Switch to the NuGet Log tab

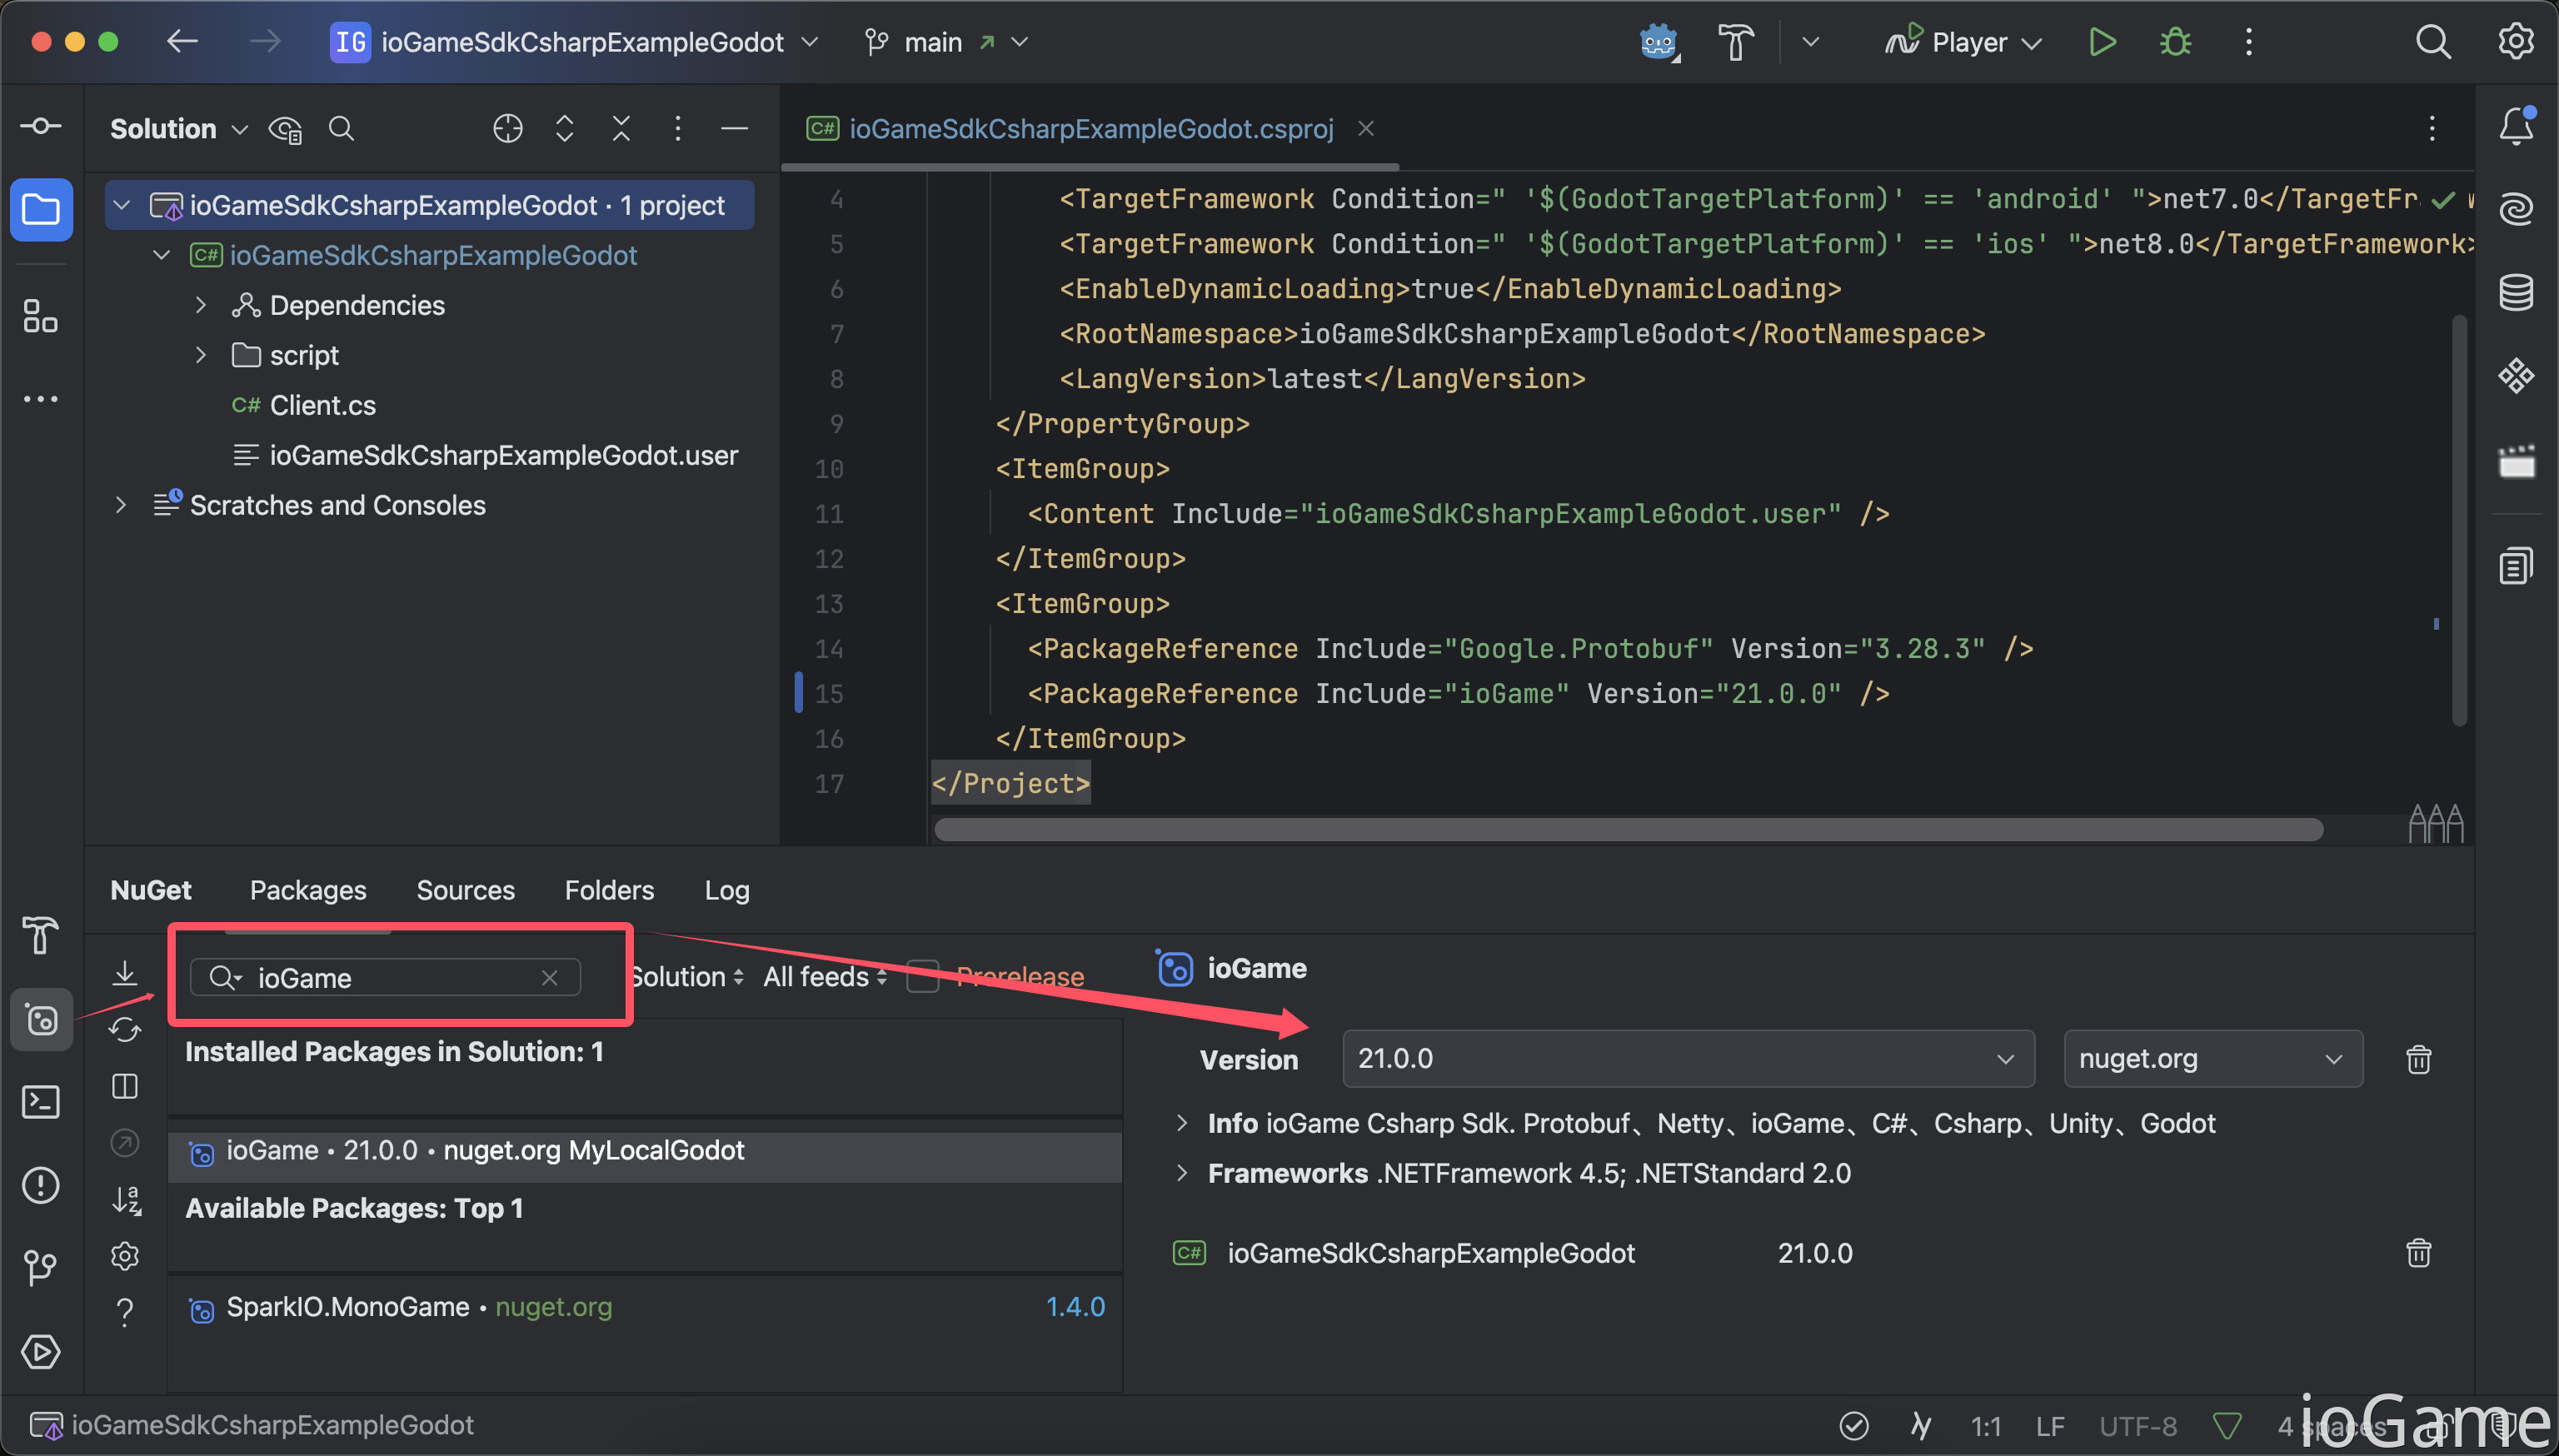726,890
